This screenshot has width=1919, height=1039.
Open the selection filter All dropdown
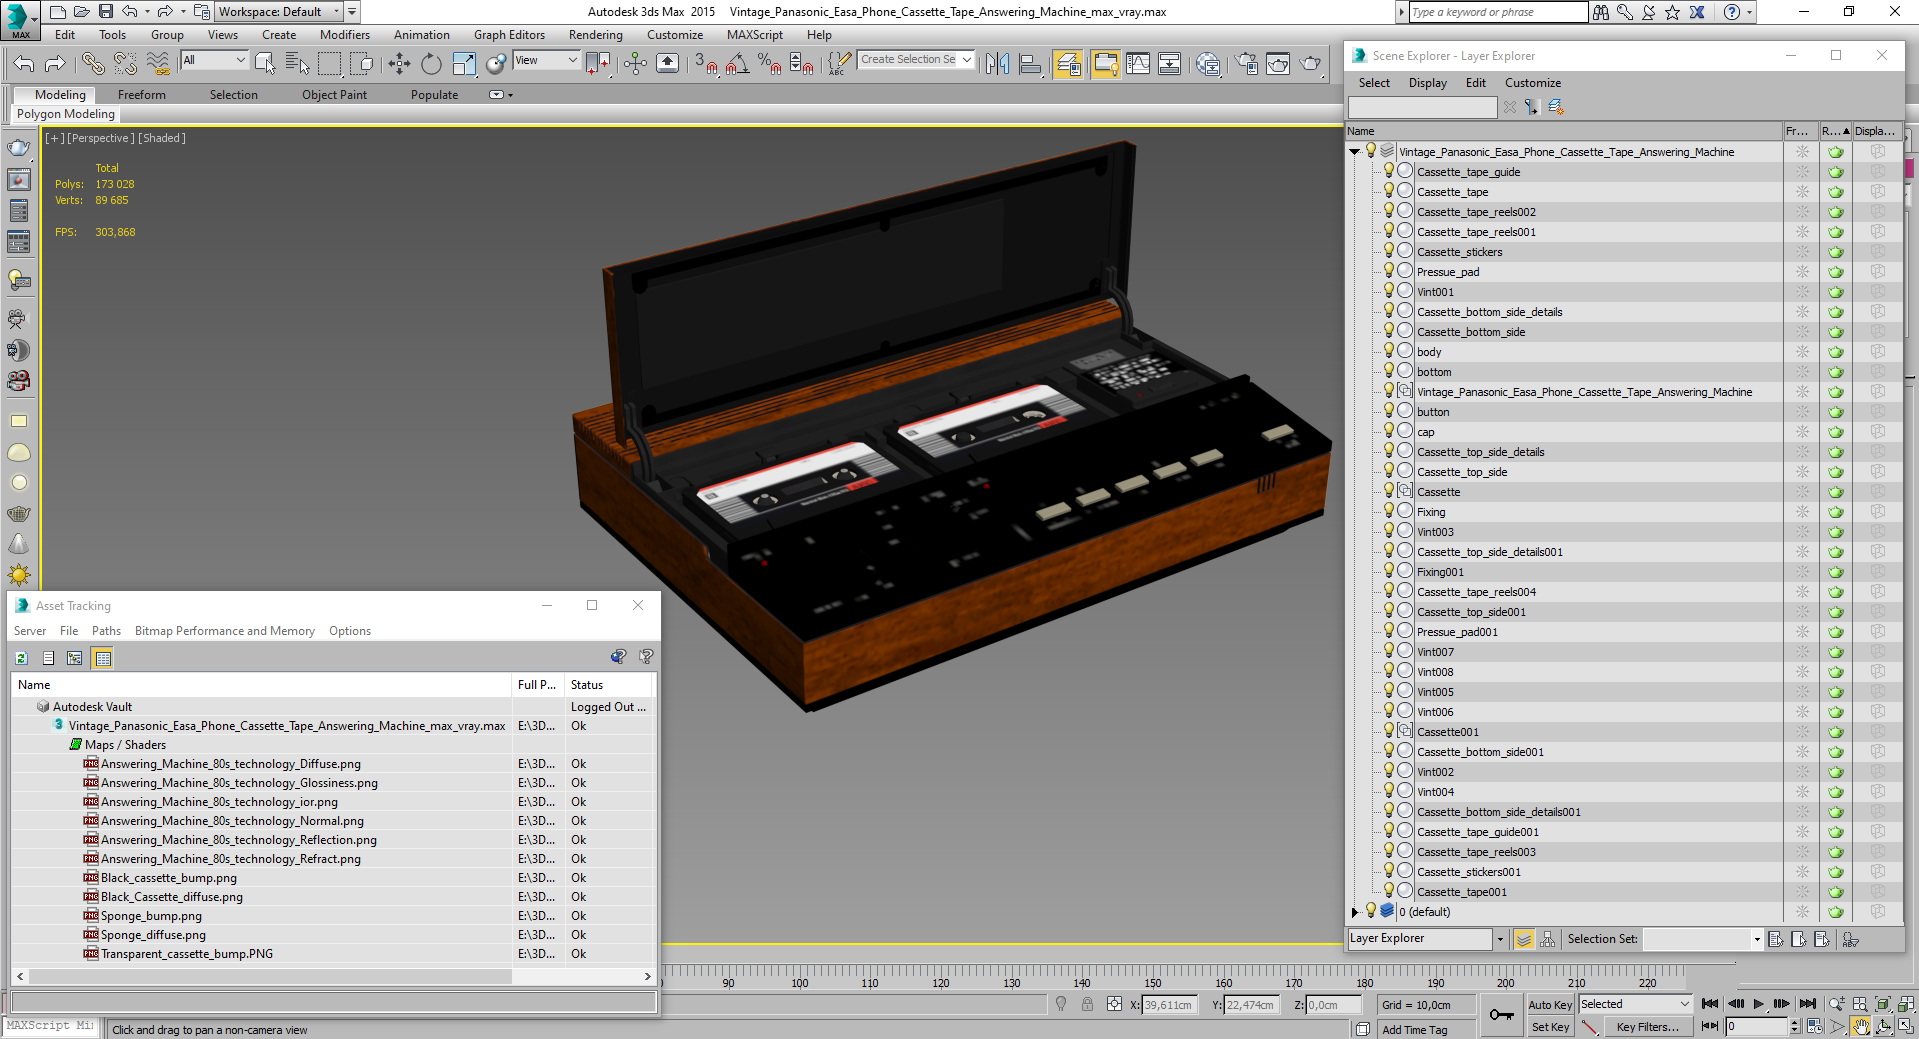pyautogui.click(x=214, y=60)
